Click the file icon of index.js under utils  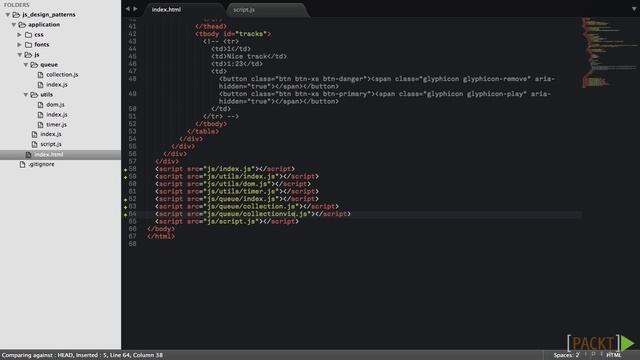[x=40, y=115]
